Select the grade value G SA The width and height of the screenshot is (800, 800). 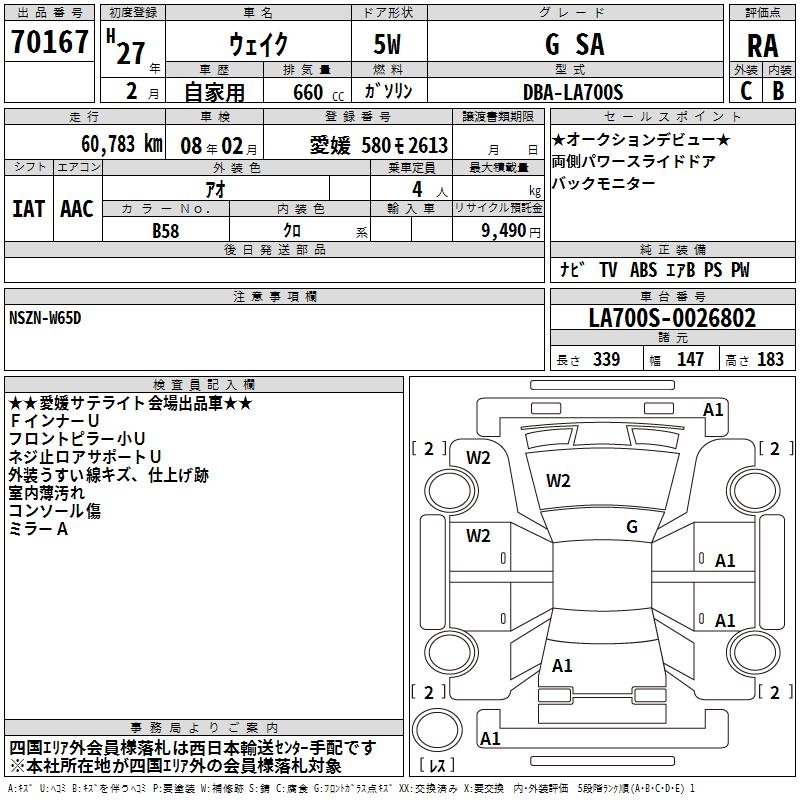pos(575,44)
